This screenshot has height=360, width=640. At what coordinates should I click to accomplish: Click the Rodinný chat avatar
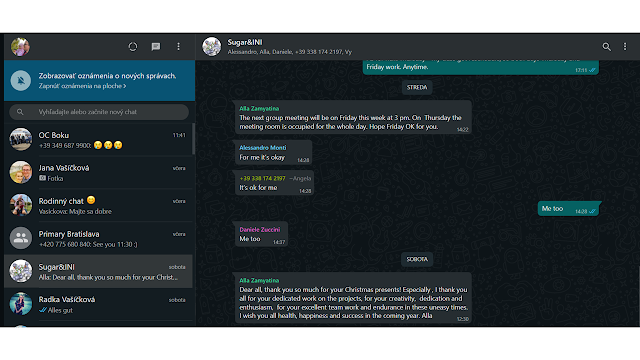coord(20,205)
